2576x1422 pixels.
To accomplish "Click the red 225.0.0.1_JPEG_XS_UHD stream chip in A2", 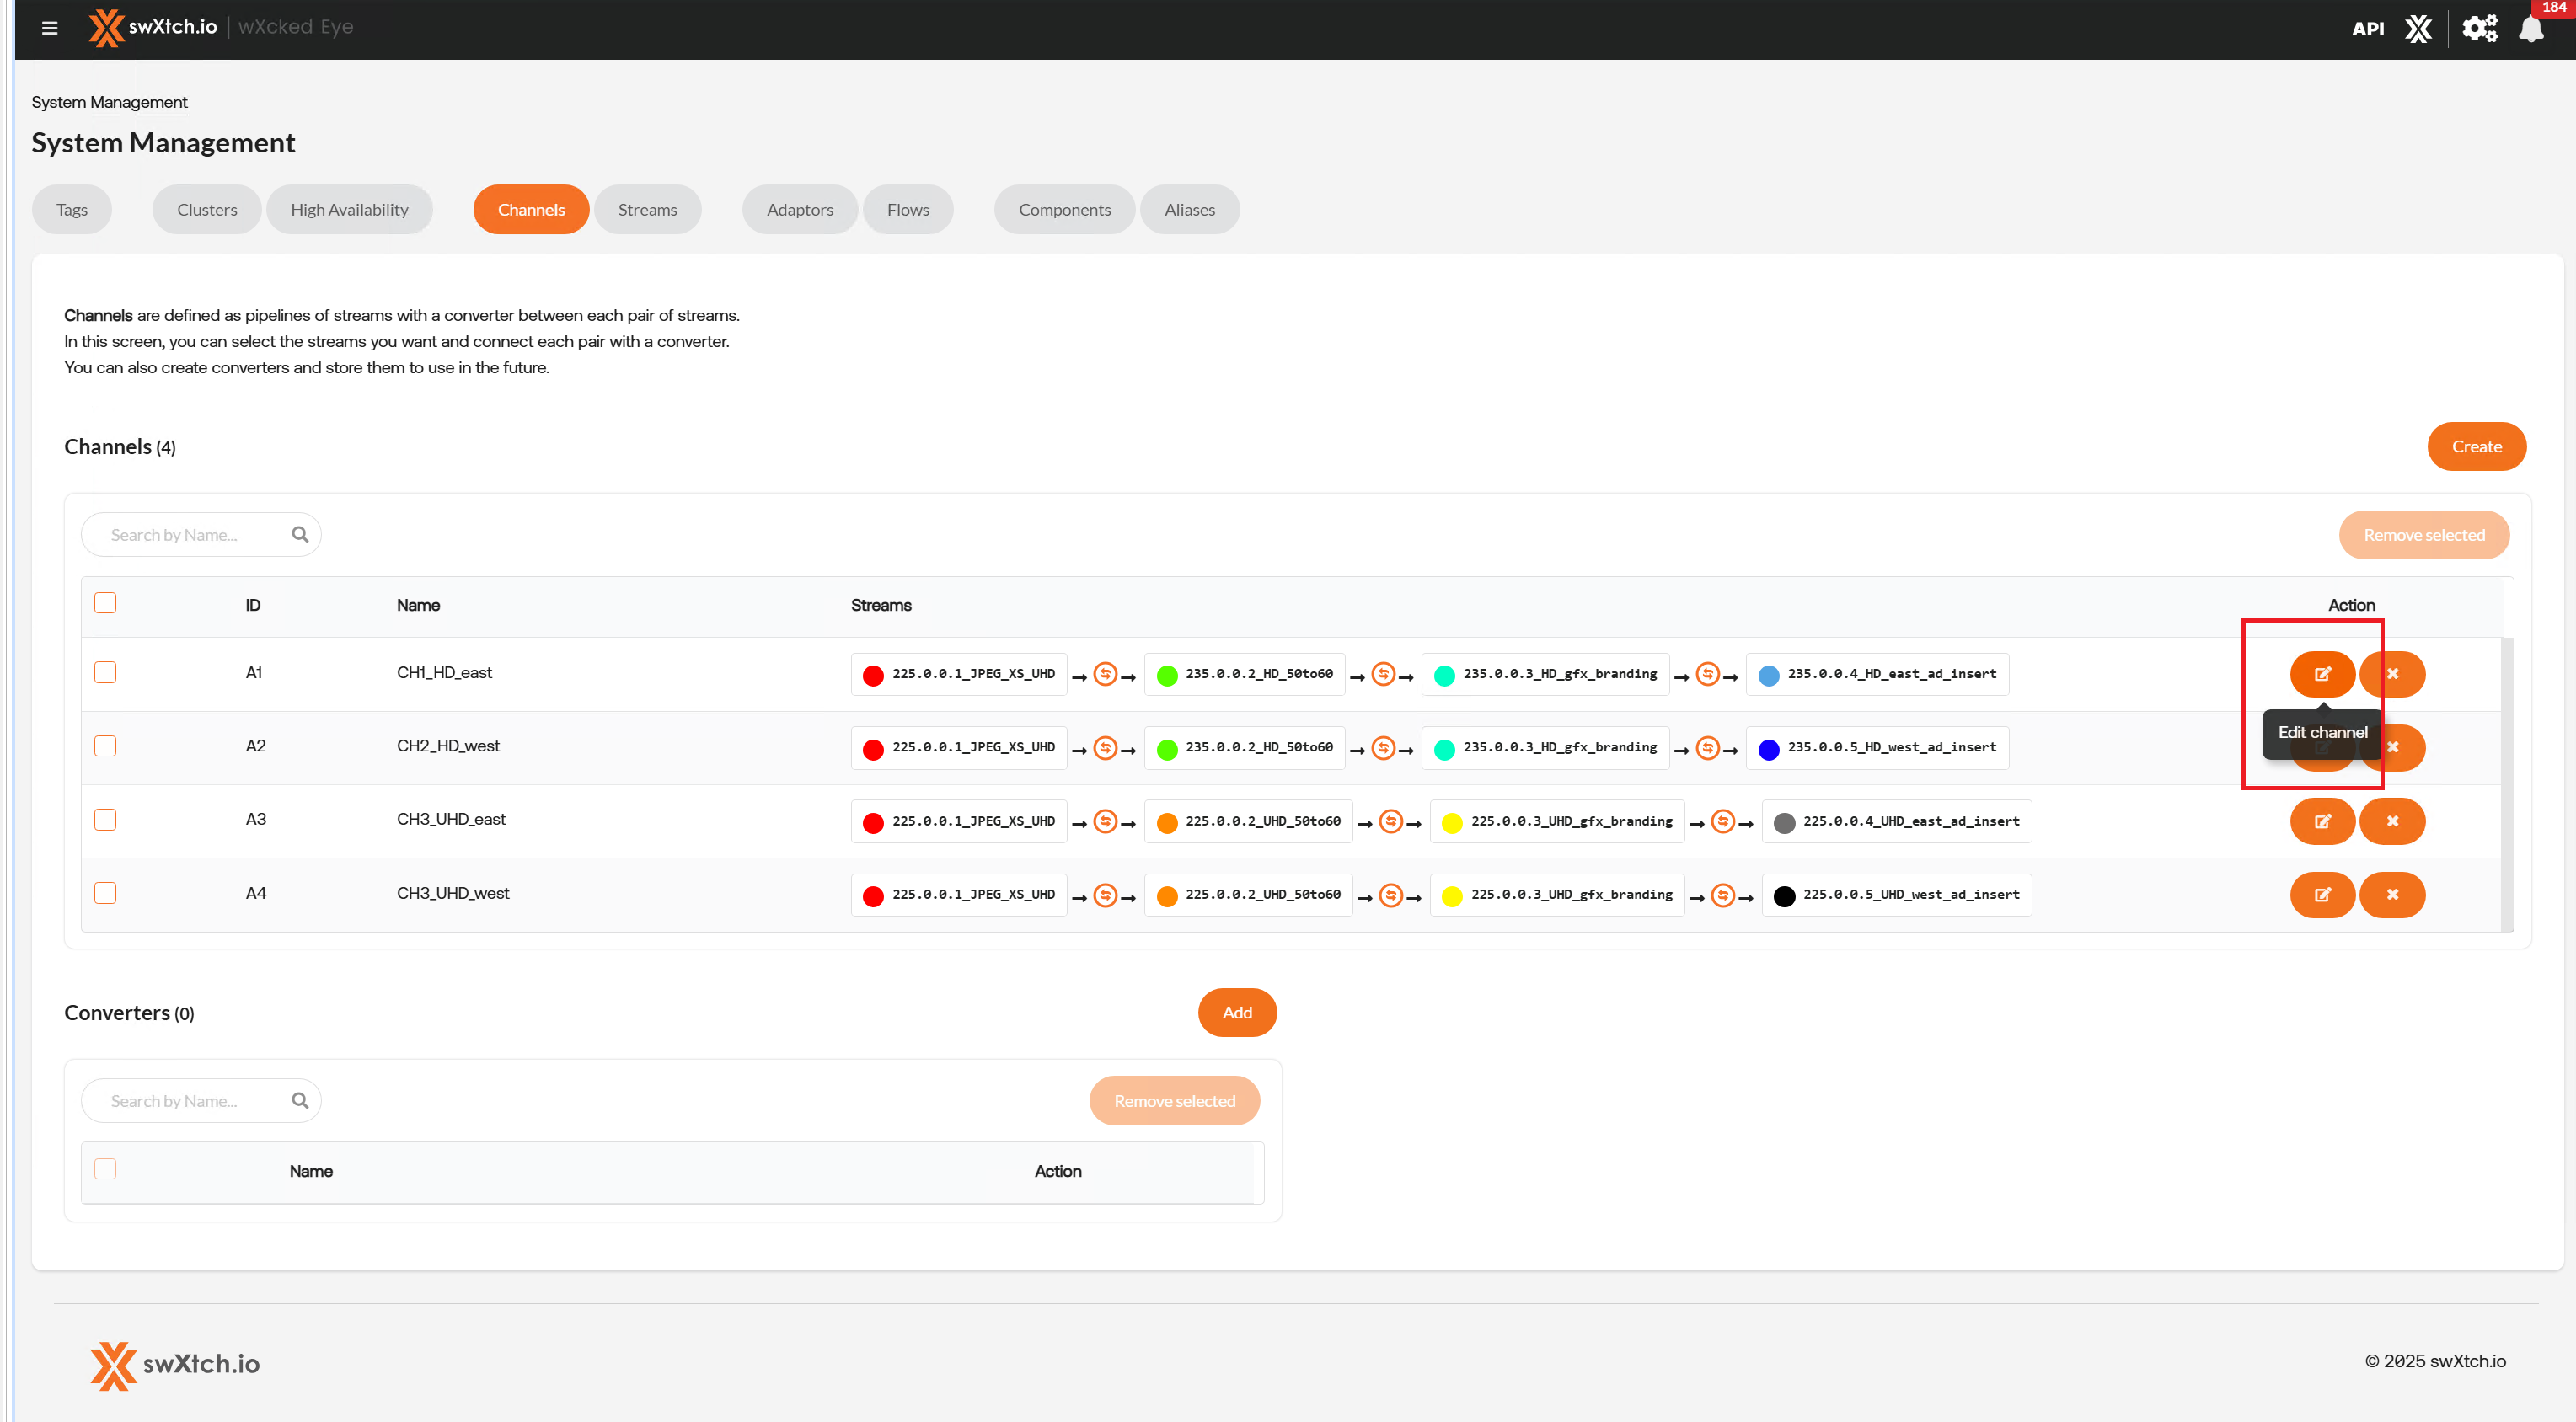I will [959, 748].
